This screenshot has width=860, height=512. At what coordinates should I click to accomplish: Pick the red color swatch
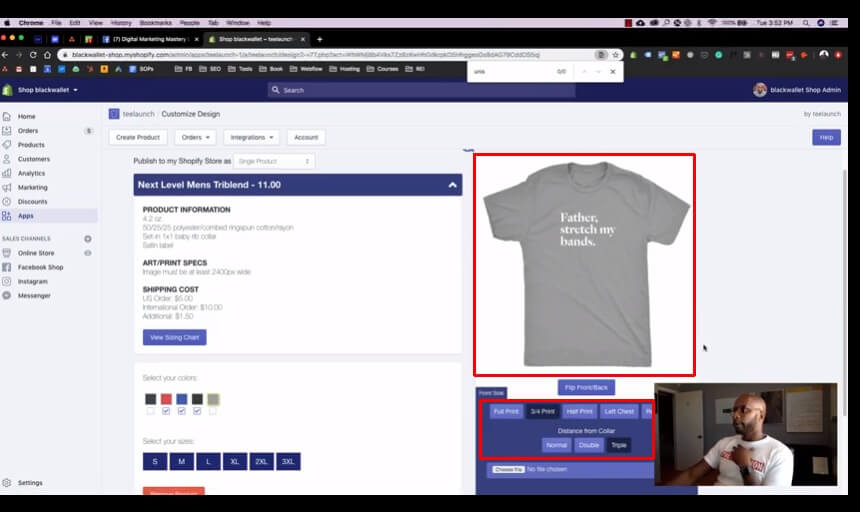pos(166,399)
